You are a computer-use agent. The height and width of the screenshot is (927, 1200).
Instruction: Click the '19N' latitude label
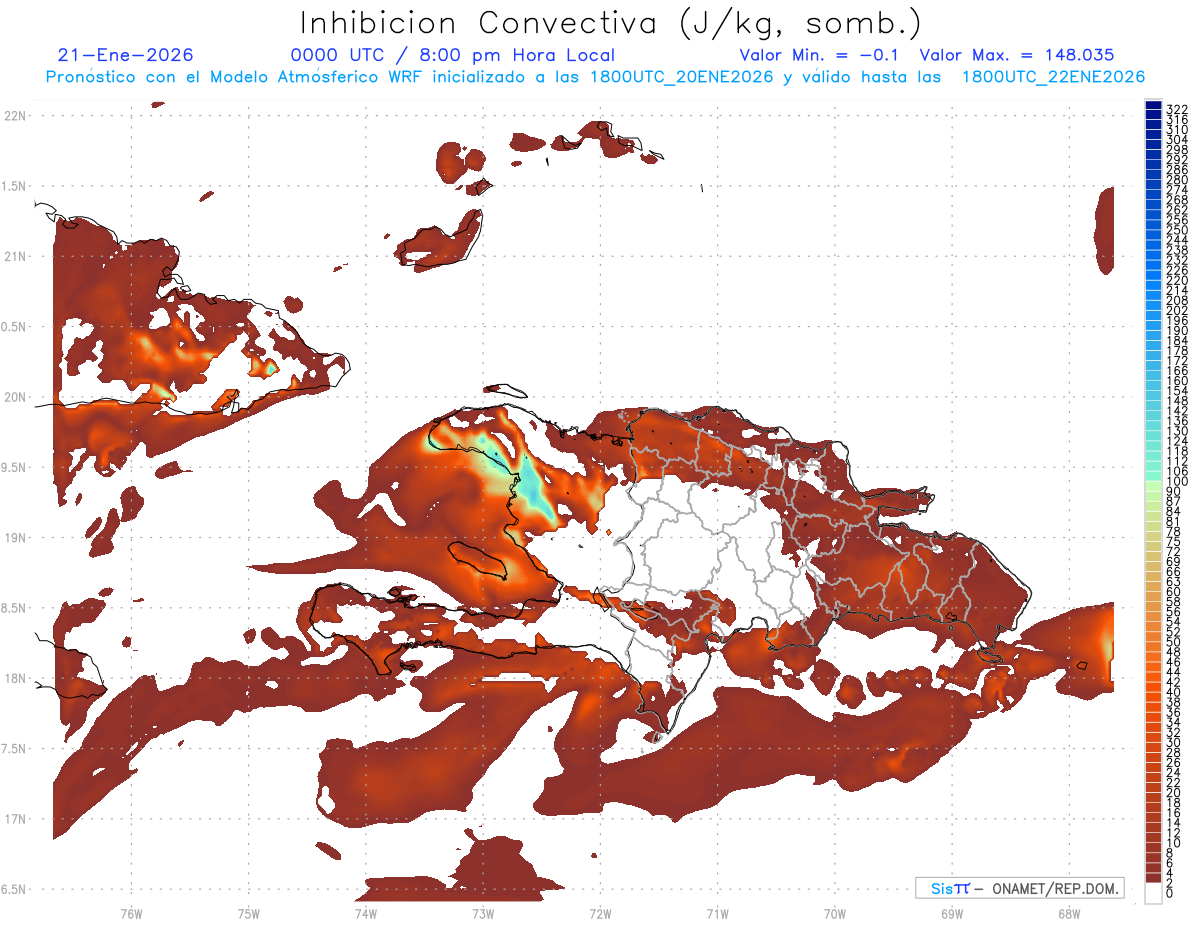point(14,538)
